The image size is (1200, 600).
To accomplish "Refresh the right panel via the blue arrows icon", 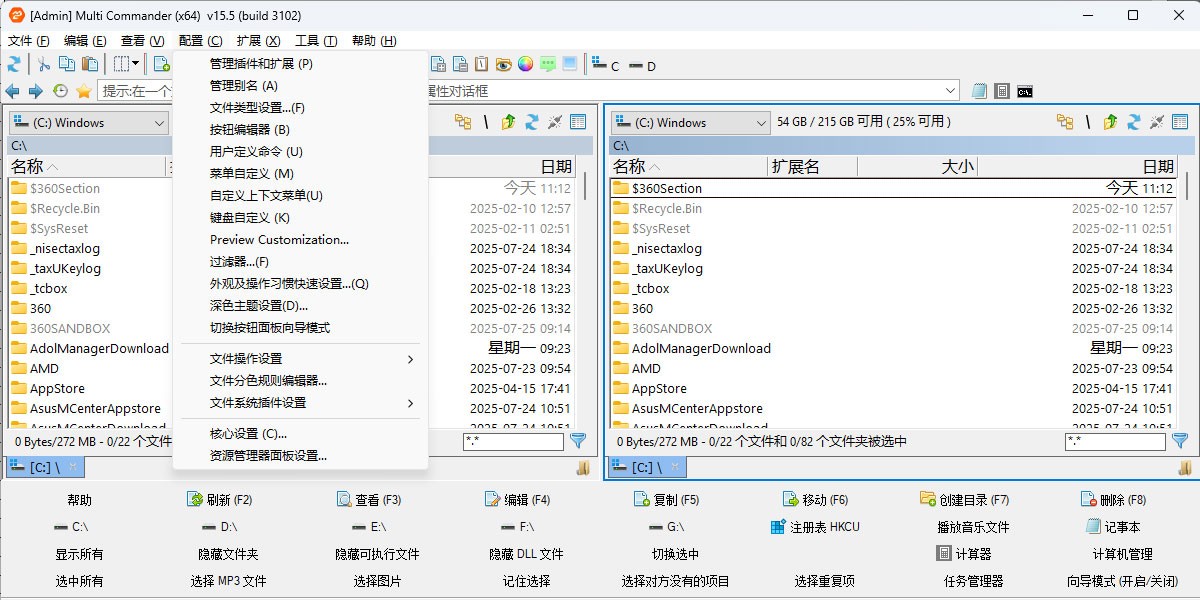I will pos(1133,122).
